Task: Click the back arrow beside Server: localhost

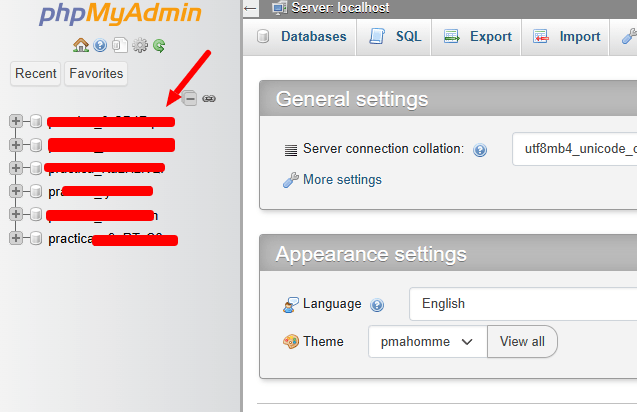Action: tap(251, 8)
